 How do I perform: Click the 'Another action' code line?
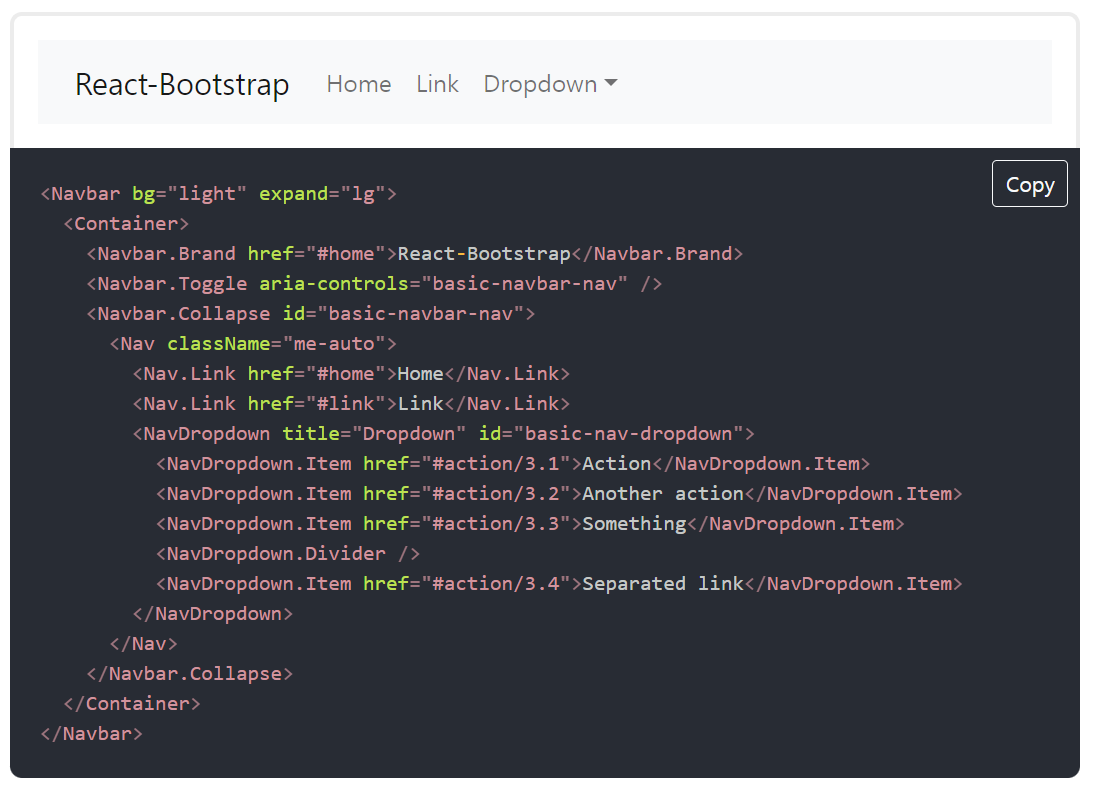[559, 494]
